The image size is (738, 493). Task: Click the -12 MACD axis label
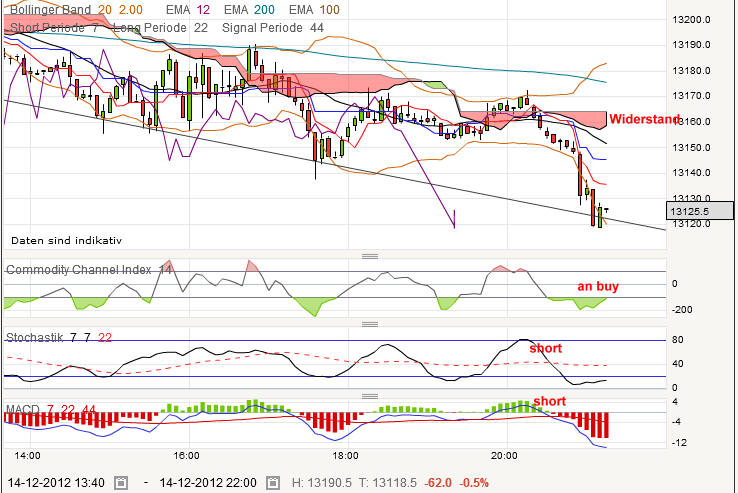(679, 443)
